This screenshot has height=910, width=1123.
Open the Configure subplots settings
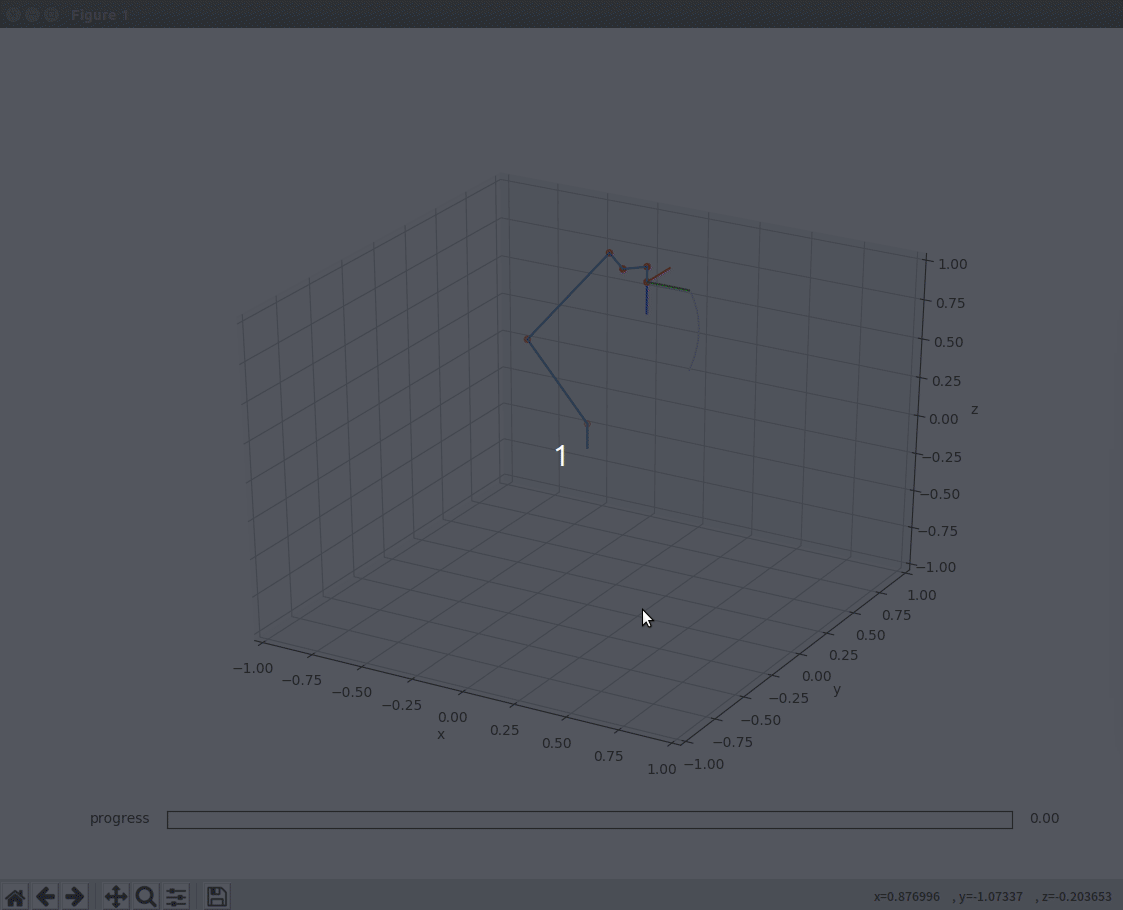pyautogui.click(x=176, y=896)
